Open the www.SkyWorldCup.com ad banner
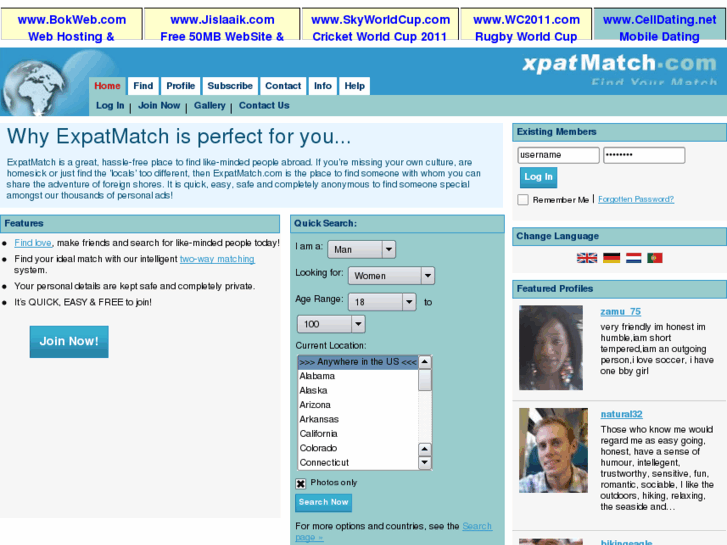Viewport: 727px width, 545px height. tap(380, 24)
